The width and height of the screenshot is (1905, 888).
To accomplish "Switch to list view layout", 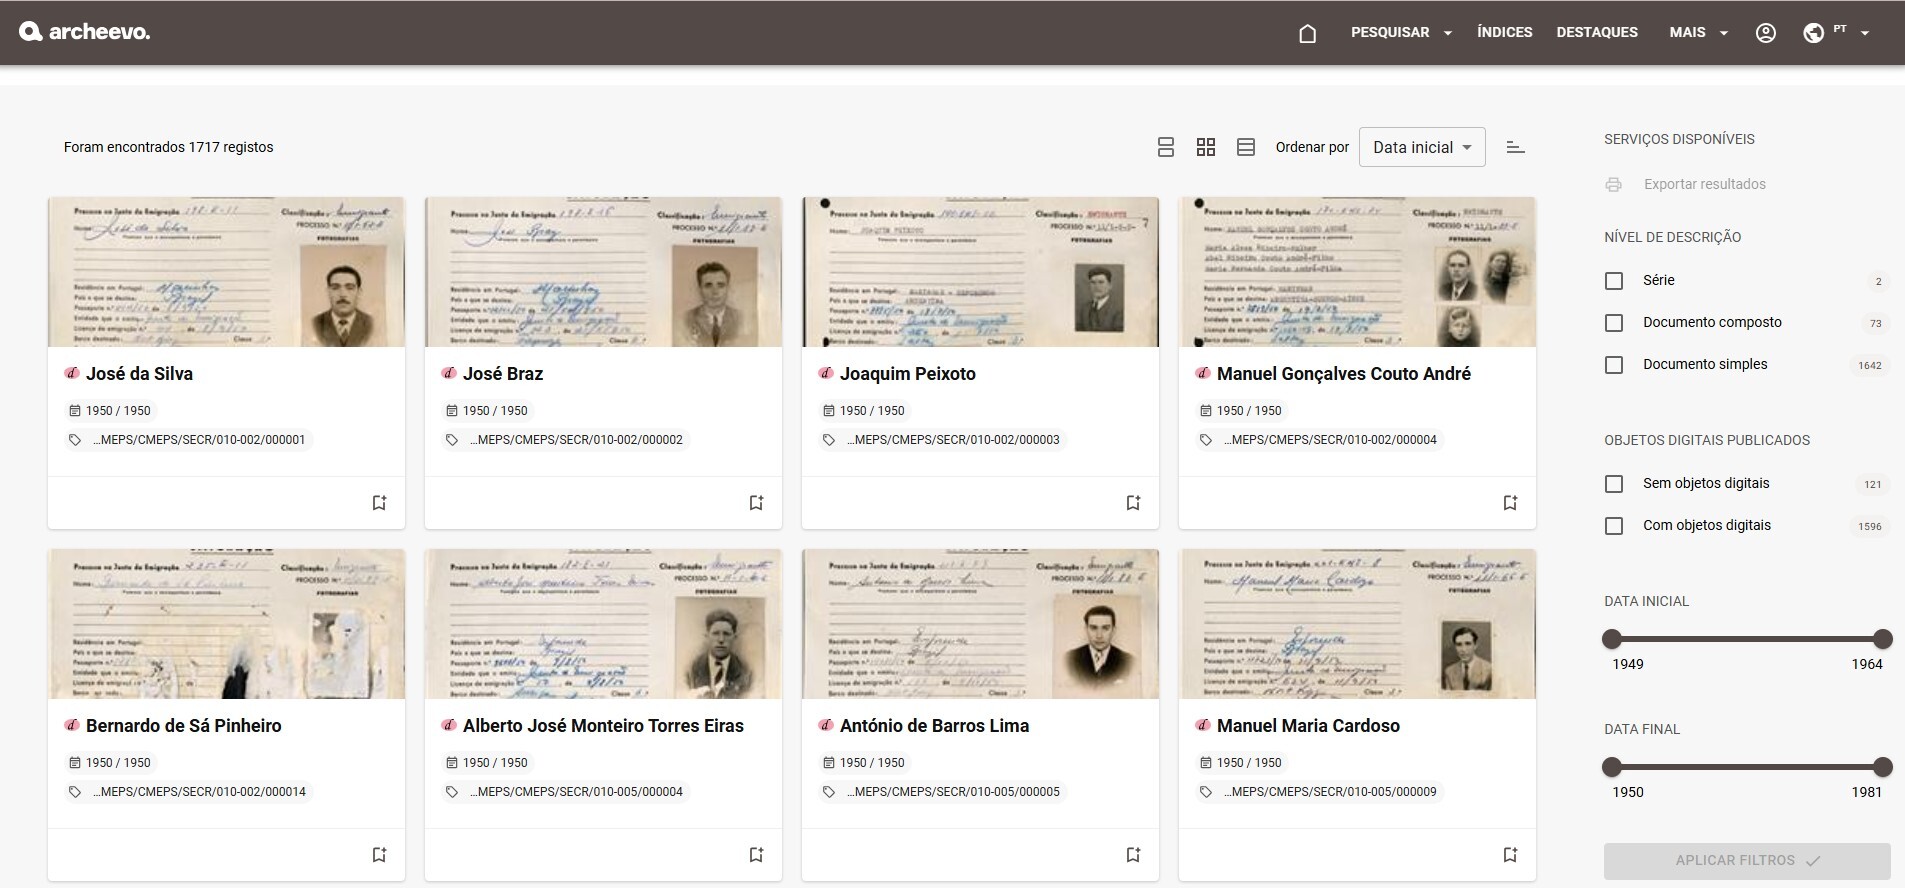I will pyautogui.click(x=1166, y=148).
